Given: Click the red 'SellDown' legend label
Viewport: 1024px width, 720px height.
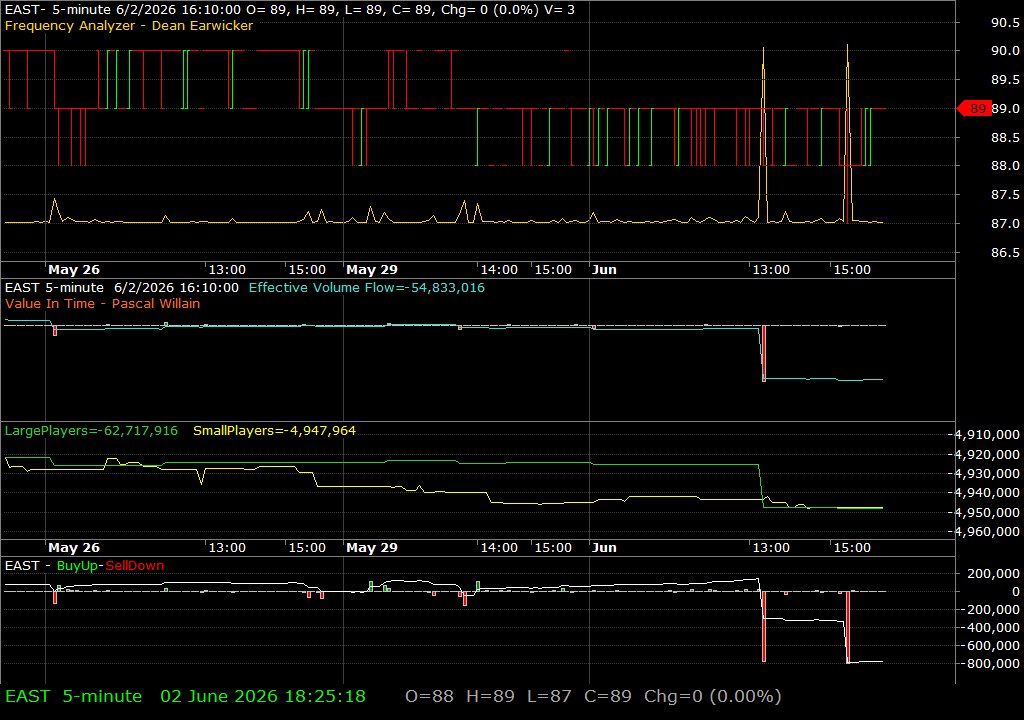Looking at the screenshot, I should (135, 566).
